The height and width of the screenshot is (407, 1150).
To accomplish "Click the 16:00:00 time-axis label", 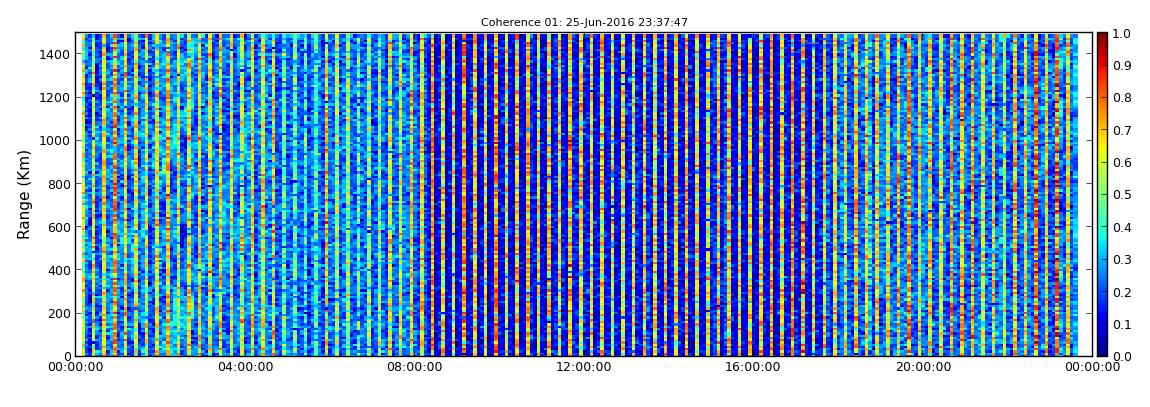I will (x=754, y=367).
